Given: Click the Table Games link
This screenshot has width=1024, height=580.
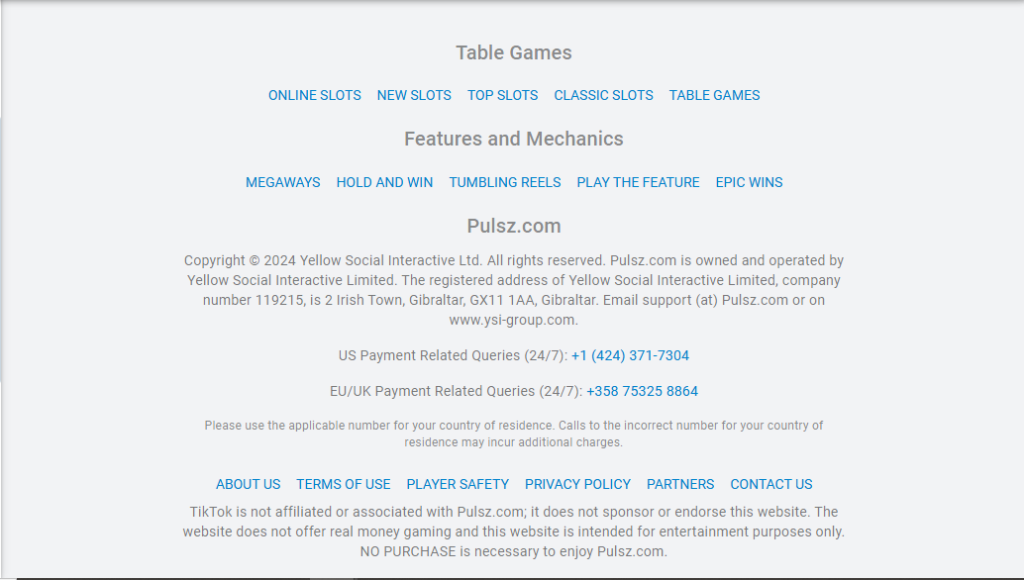Looking at the screenshot, I should [714, 95].
